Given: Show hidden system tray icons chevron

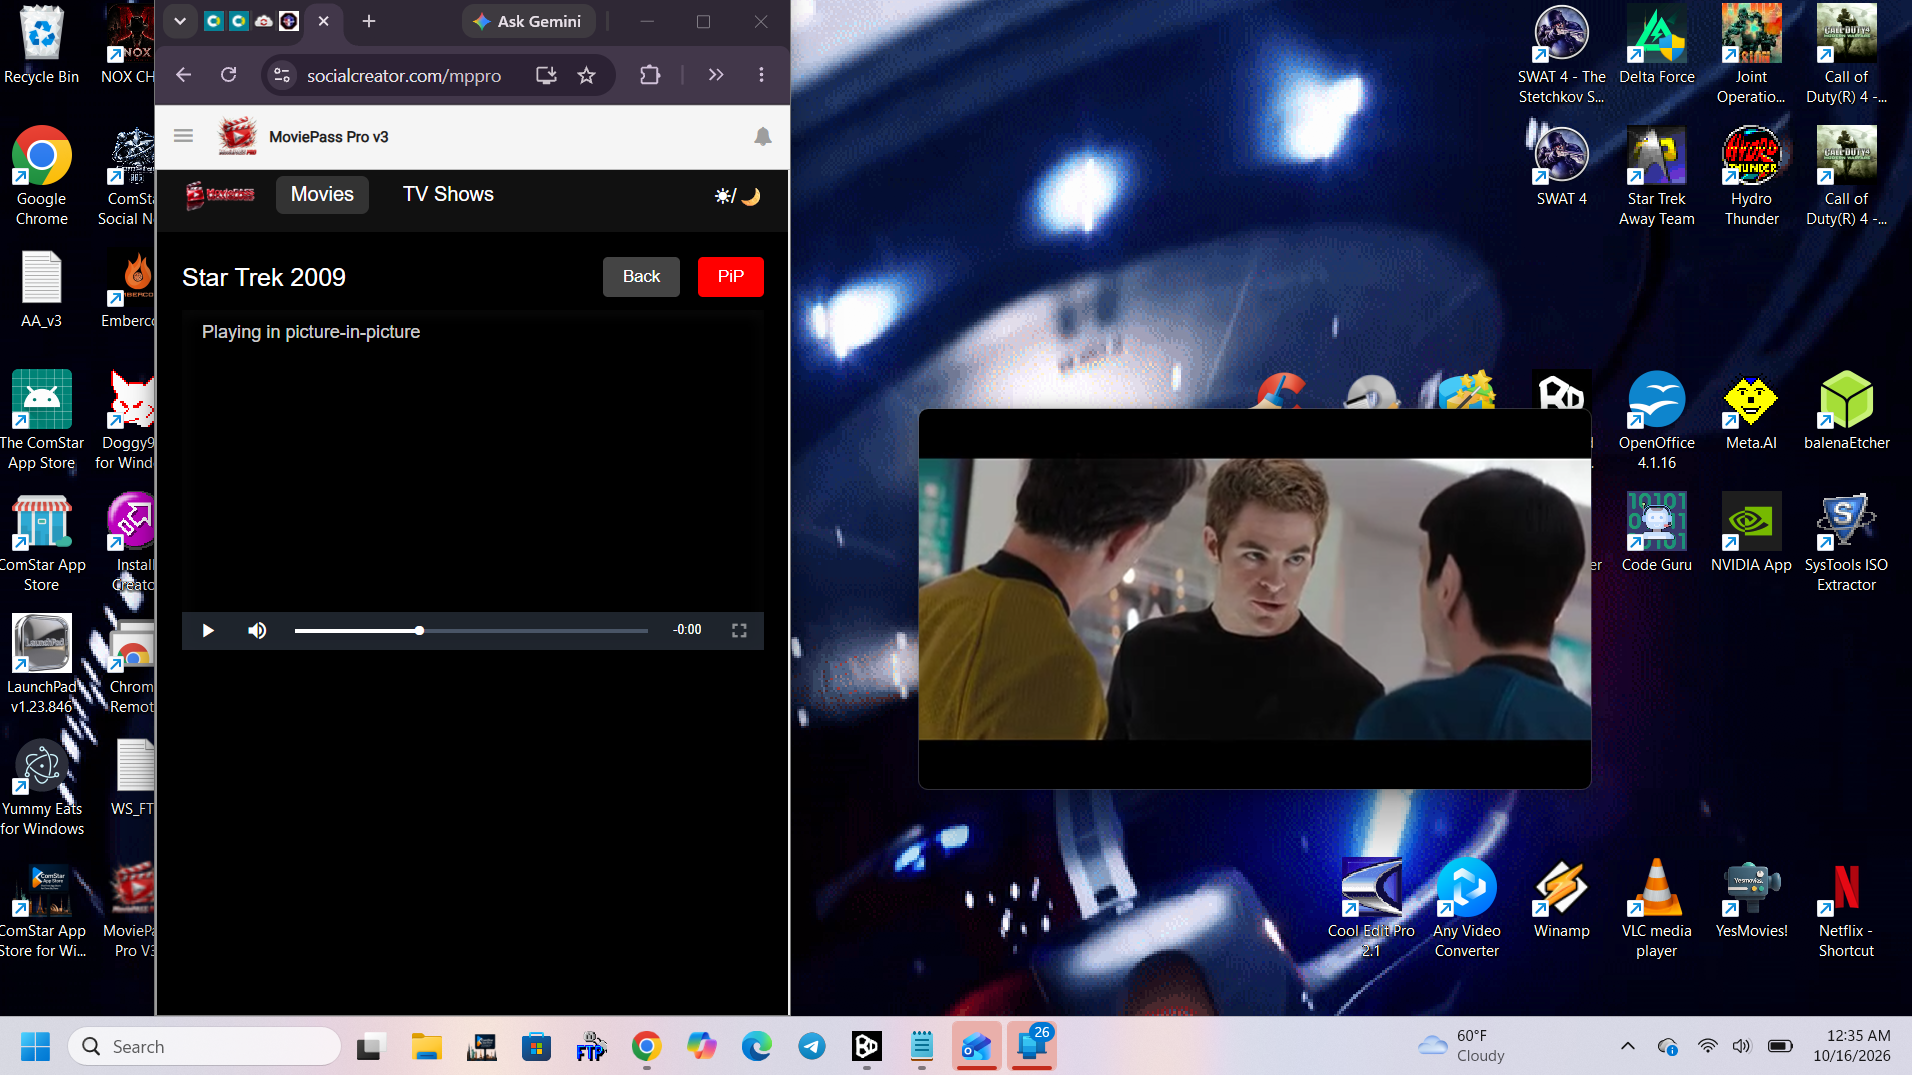Looking at the screenshot, I should 1628,1046.
